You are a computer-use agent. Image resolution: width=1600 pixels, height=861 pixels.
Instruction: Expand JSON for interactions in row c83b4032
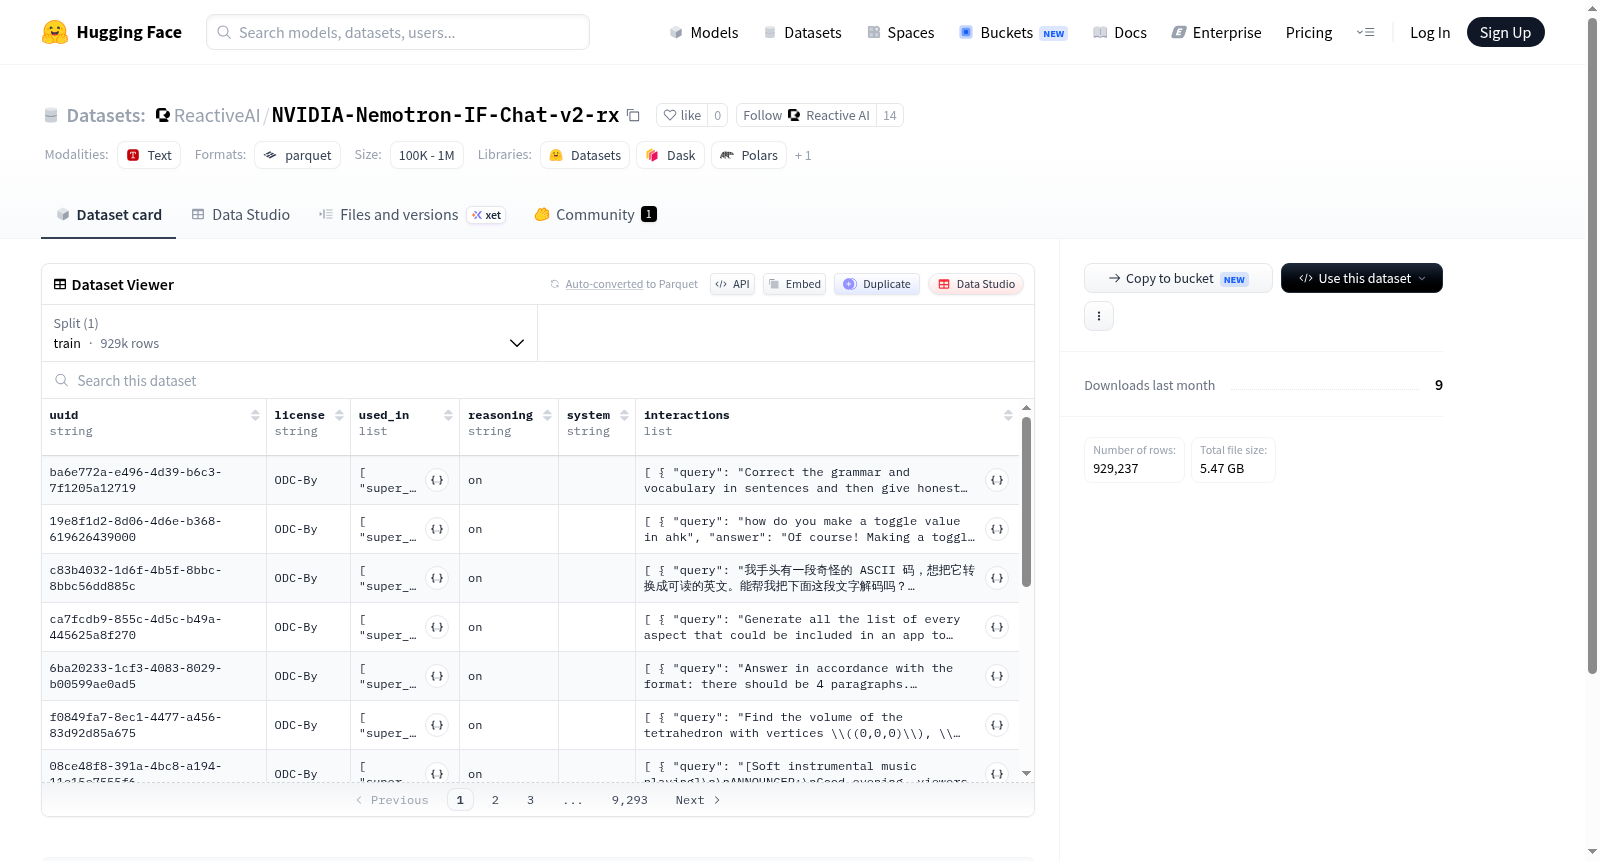pyautogui.click(x=997, y=578)
